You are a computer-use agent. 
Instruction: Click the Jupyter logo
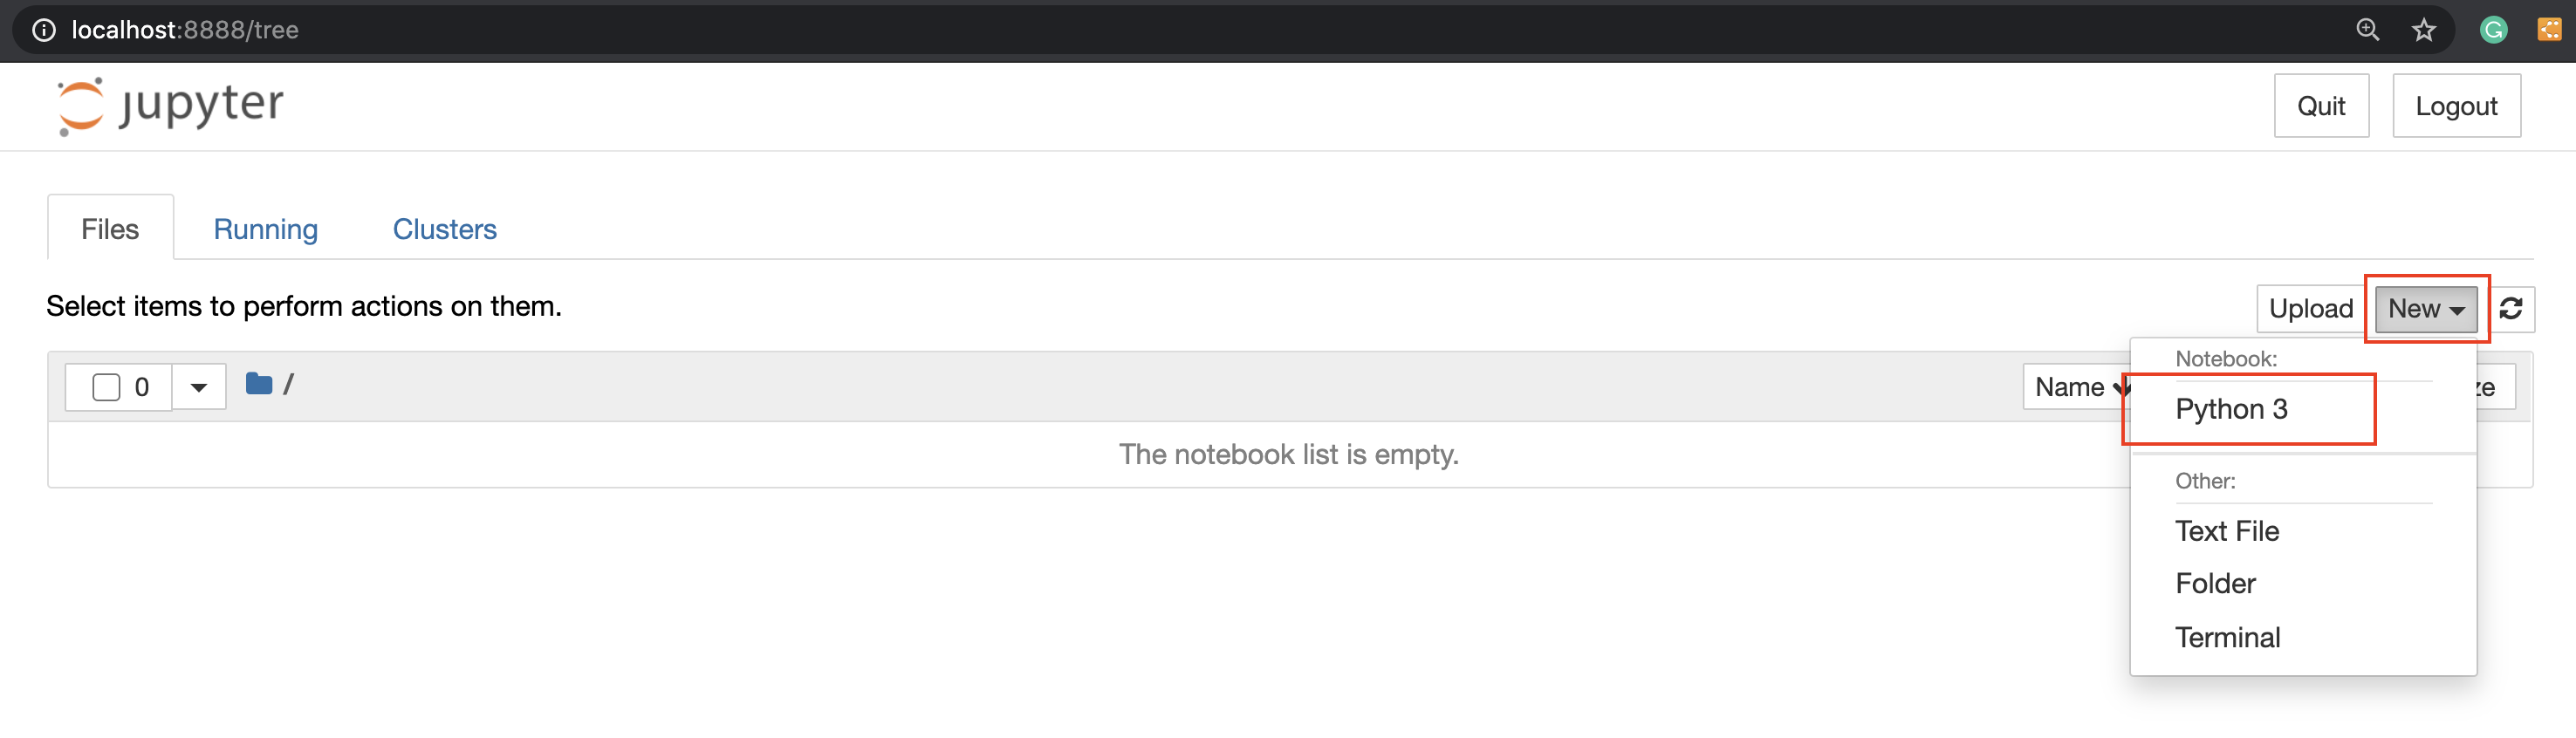[x=170, y=105]
